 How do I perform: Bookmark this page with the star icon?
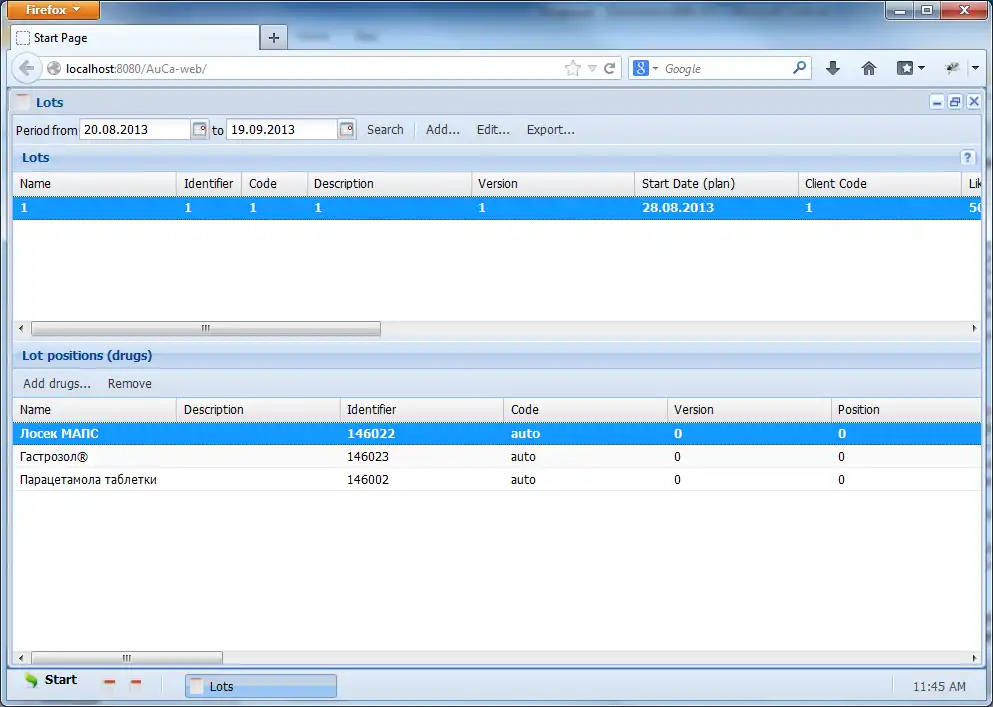pyautogui.click(x=572, y=68)
